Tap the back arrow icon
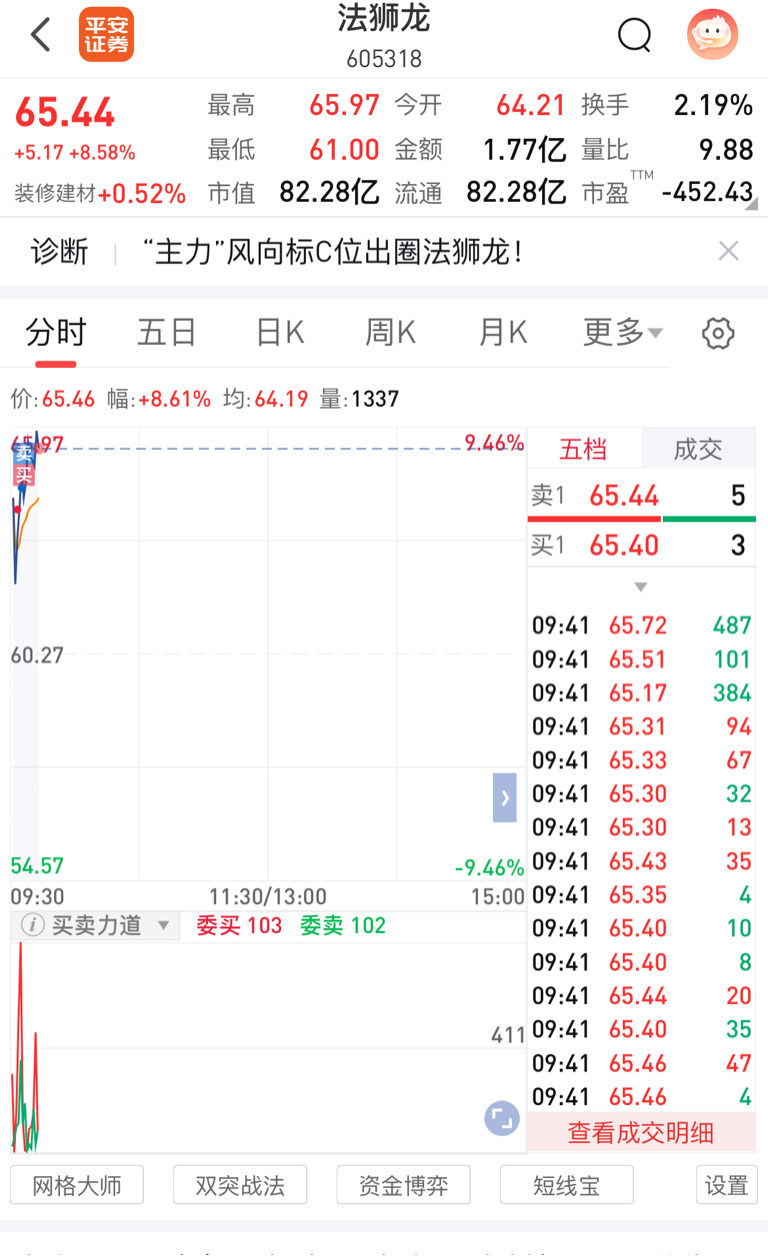Screen dimensions: 768x1256 pyautogui.click(x=41, y=35)
